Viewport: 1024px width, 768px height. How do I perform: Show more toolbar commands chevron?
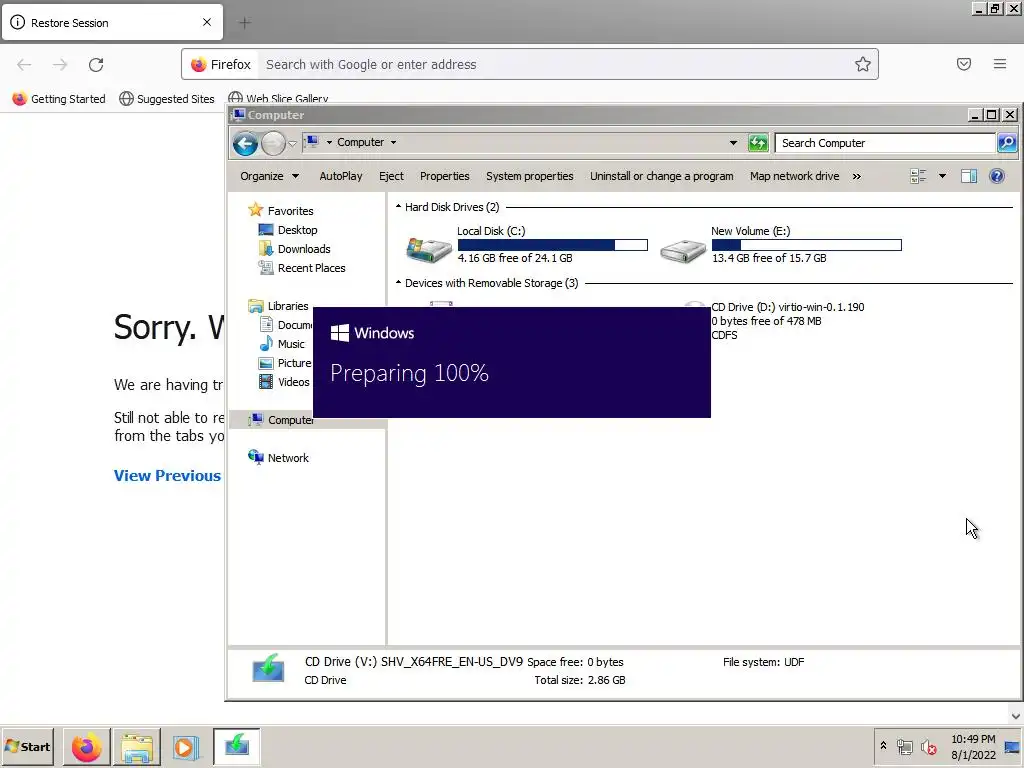(857, 176)
